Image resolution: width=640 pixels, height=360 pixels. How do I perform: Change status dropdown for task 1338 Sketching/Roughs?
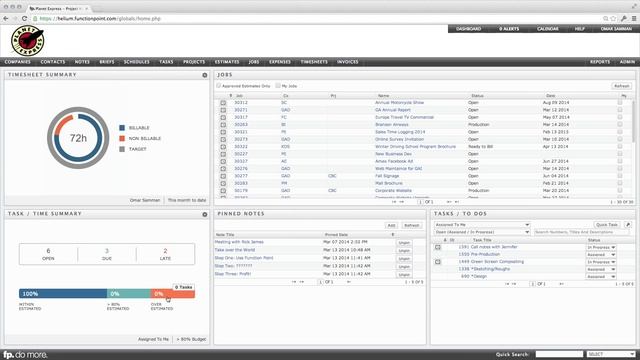coord(601,269)
